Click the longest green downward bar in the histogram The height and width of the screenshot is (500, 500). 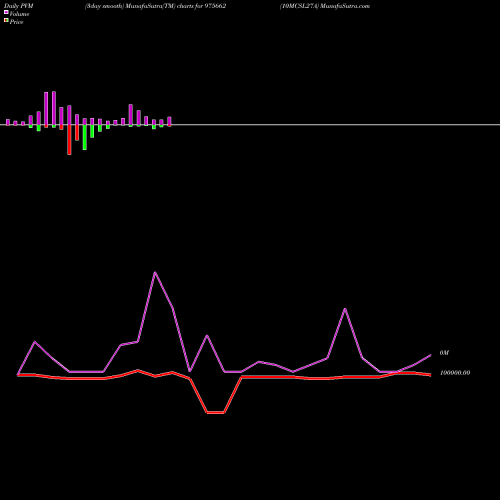tap(85, 137)
